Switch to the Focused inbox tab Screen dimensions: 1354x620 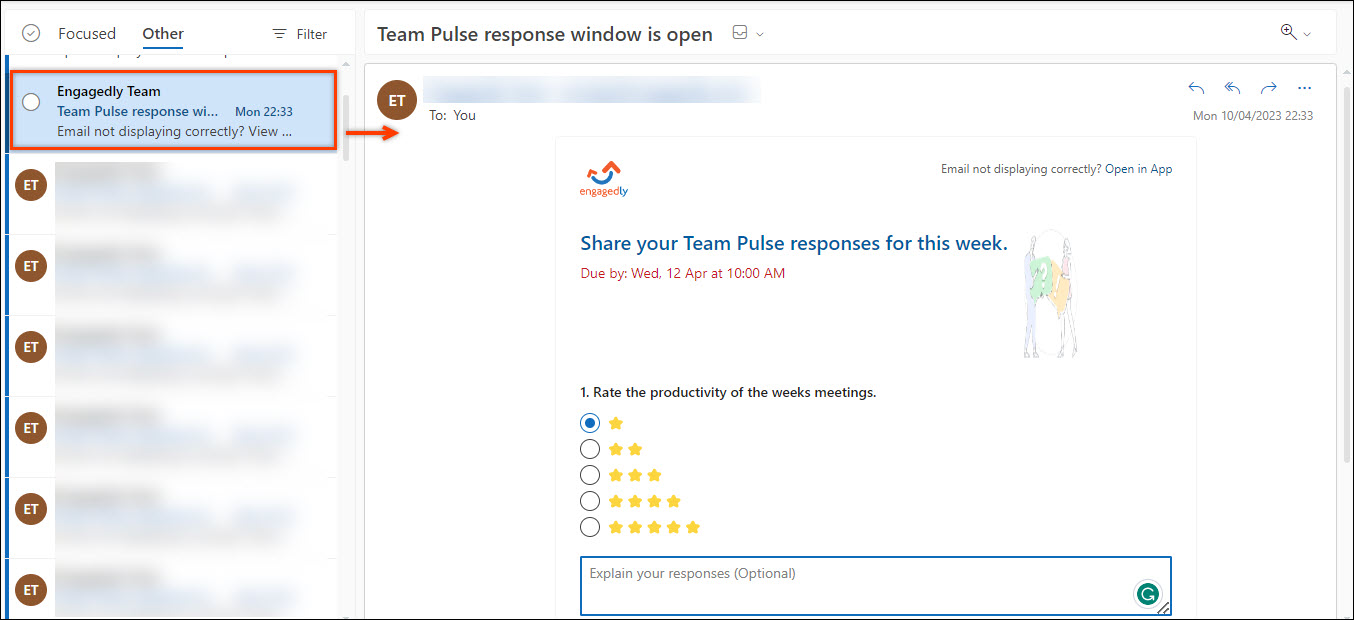pos(87,32)
